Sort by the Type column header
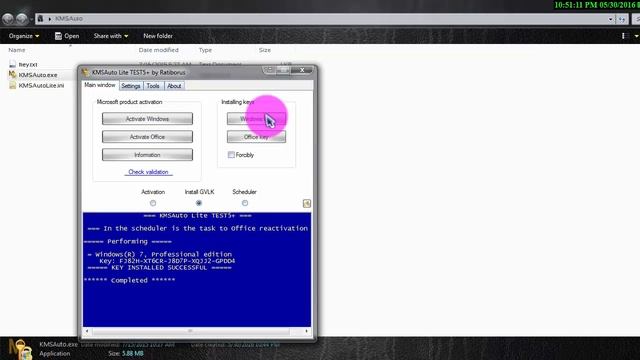 click(x=205, y=50)
